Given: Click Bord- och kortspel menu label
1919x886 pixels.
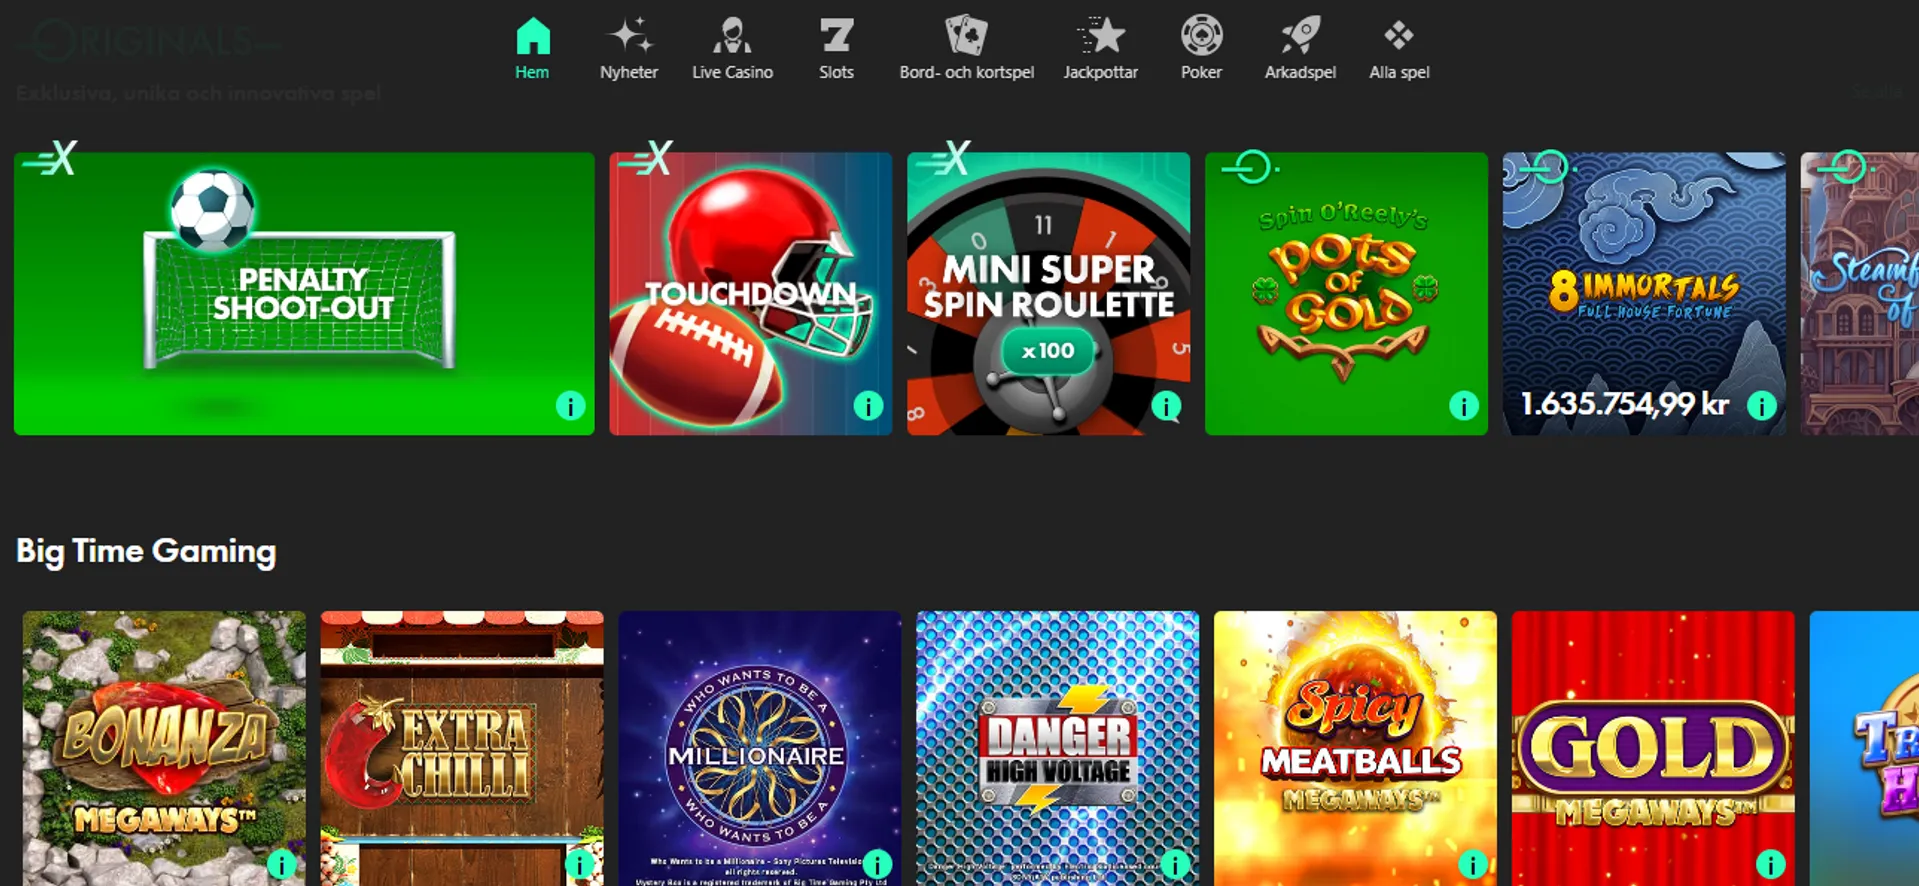Looking at the screenshot, I should pos(966,72).
